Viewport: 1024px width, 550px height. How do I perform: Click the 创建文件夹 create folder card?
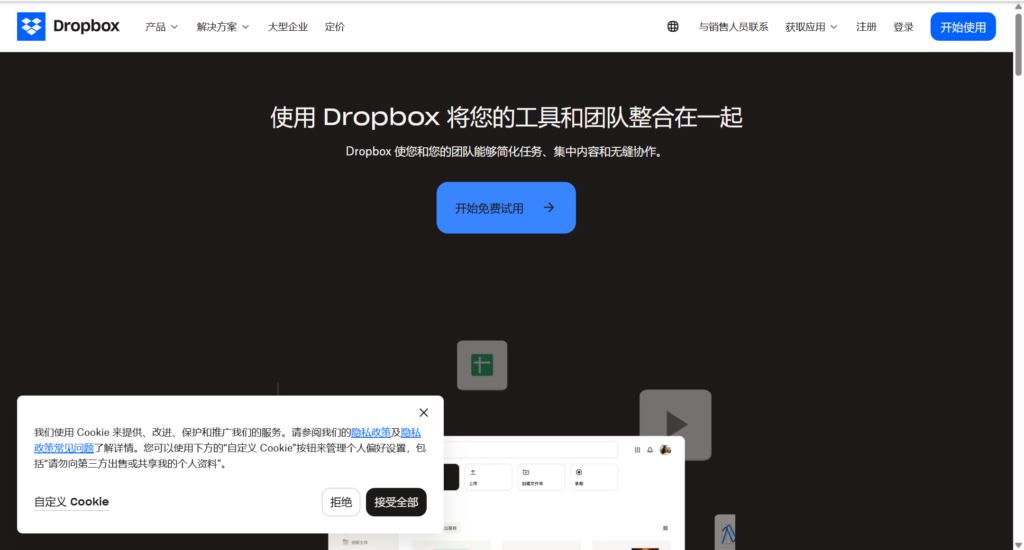pos(541,477)
